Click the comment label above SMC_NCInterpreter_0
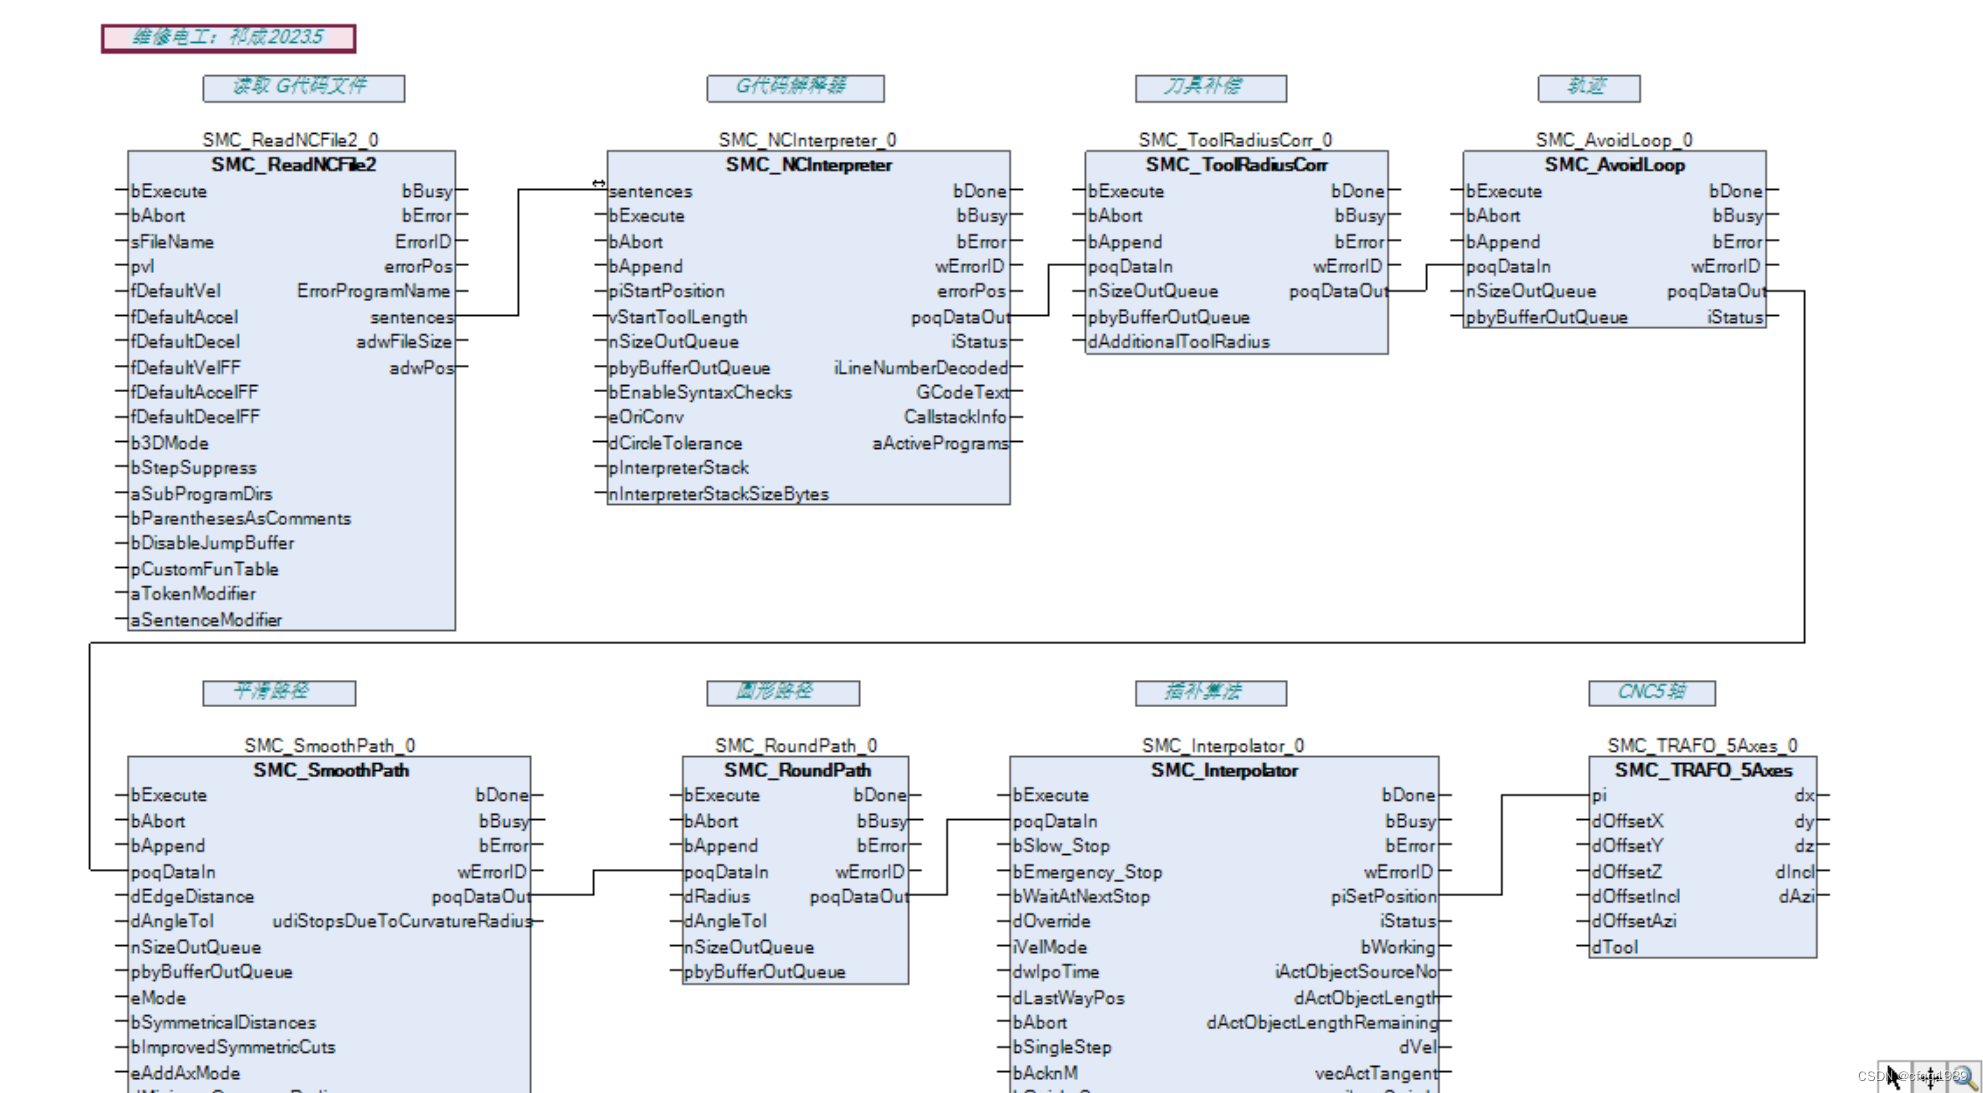Screen dimensions: 1983x1093 [795, 88]
